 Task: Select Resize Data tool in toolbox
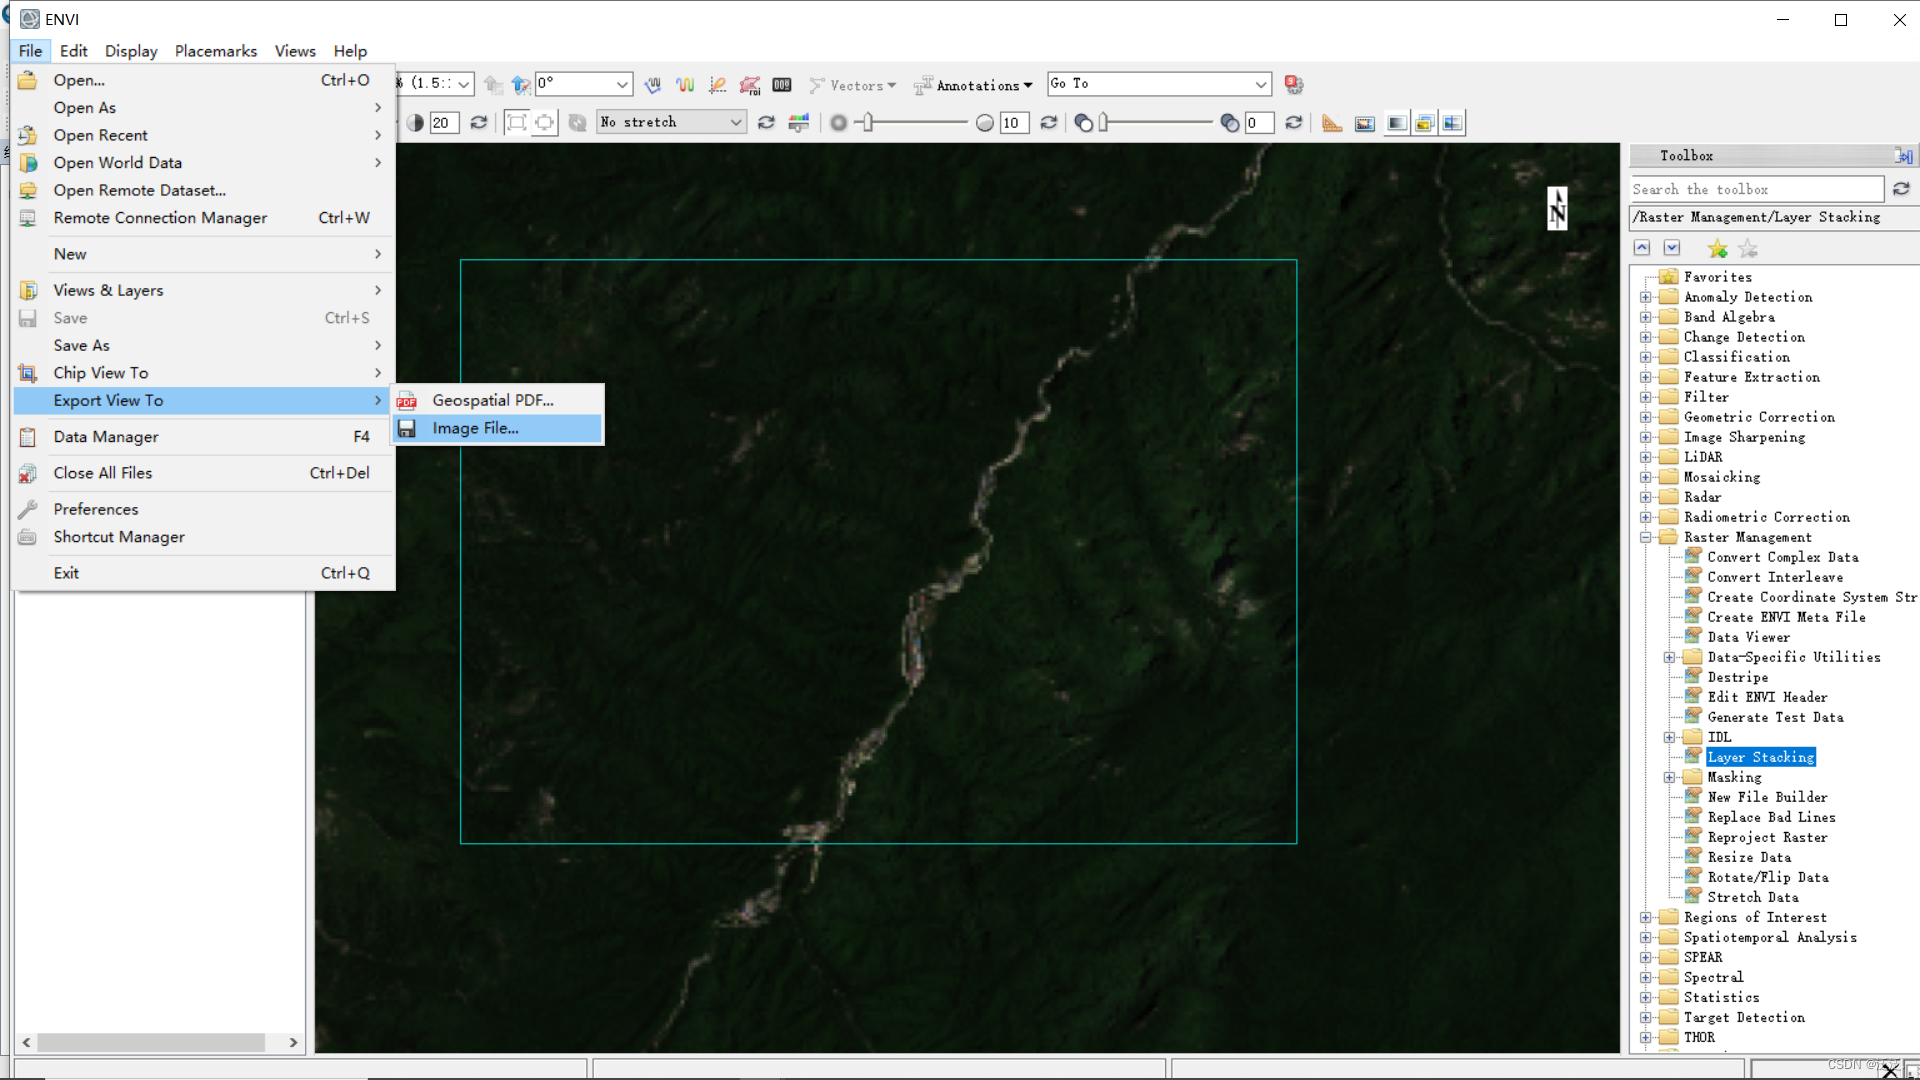point(1749,857)
